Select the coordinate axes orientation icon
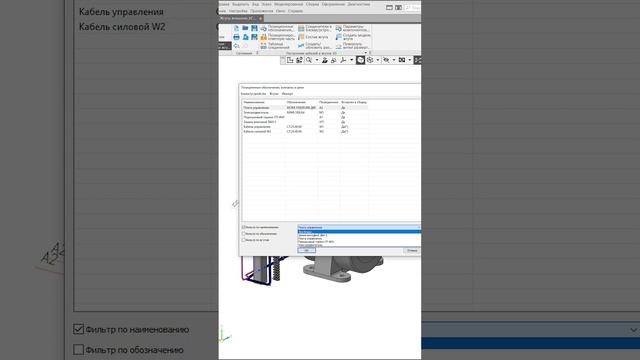The width and height of the screenshot is (640, 360). coord(343,60)
